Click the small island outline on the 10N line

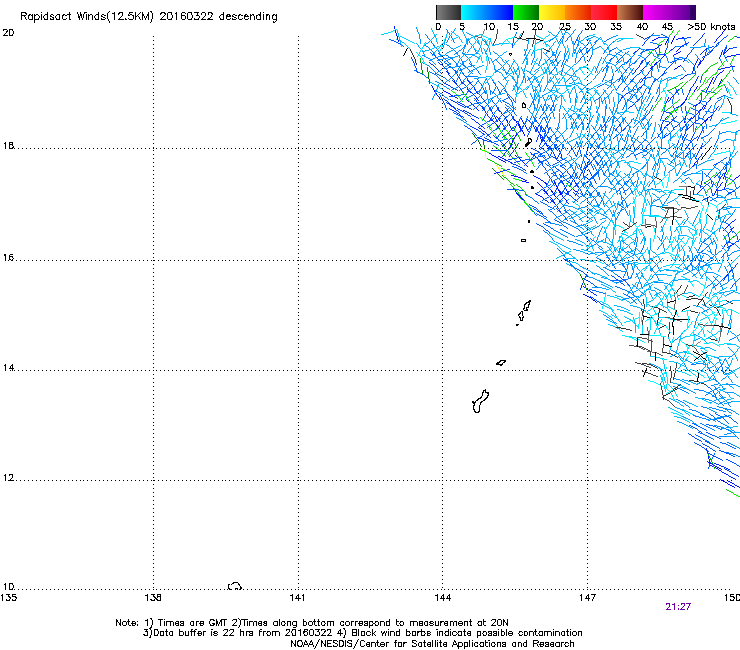(235, 586)
